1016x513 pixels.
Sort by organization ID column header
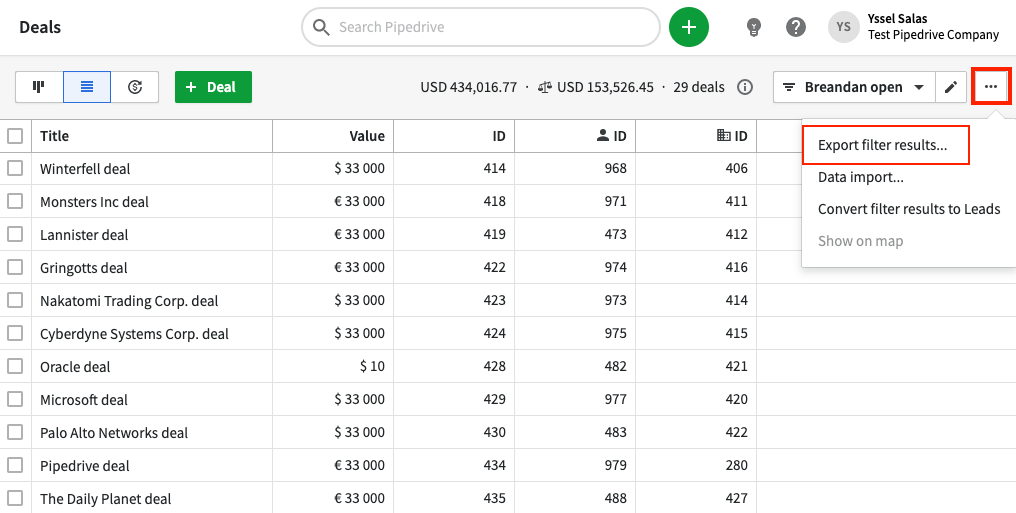click(x=732, y=136)
